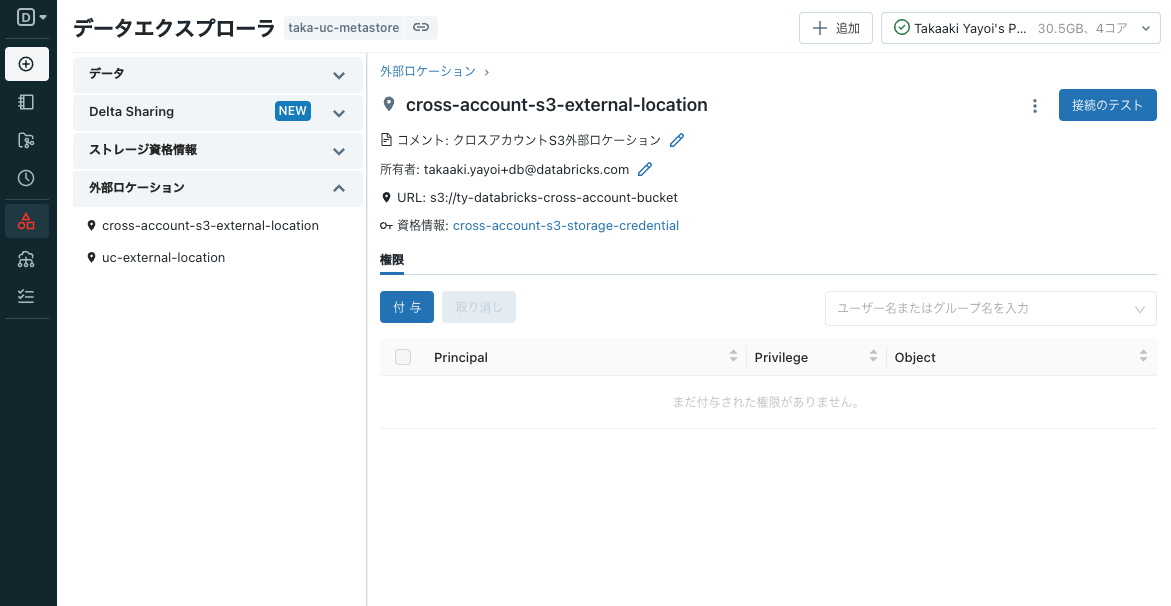This screenshot has width=1171, height=606.
Task: Click the location pin beside the cross-account-s3-external-location title
Action: [x=388, y=105]
